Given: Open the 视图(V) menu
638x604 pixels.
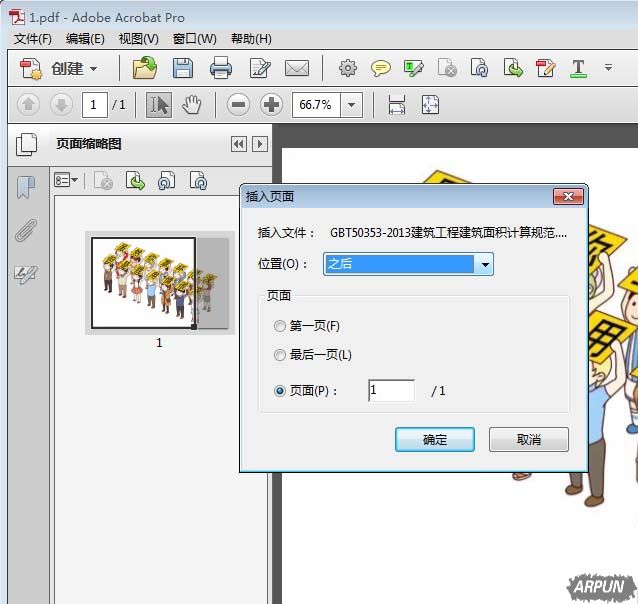Looking at the screenshot, I should point(138,39).
